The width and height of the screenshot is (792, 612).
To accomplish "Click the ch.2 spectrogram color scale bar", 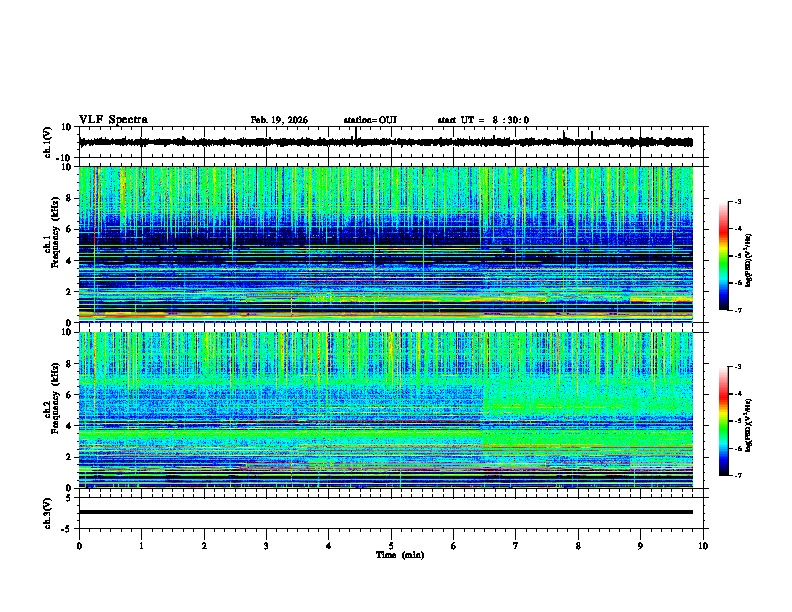I will click(724, 421).
